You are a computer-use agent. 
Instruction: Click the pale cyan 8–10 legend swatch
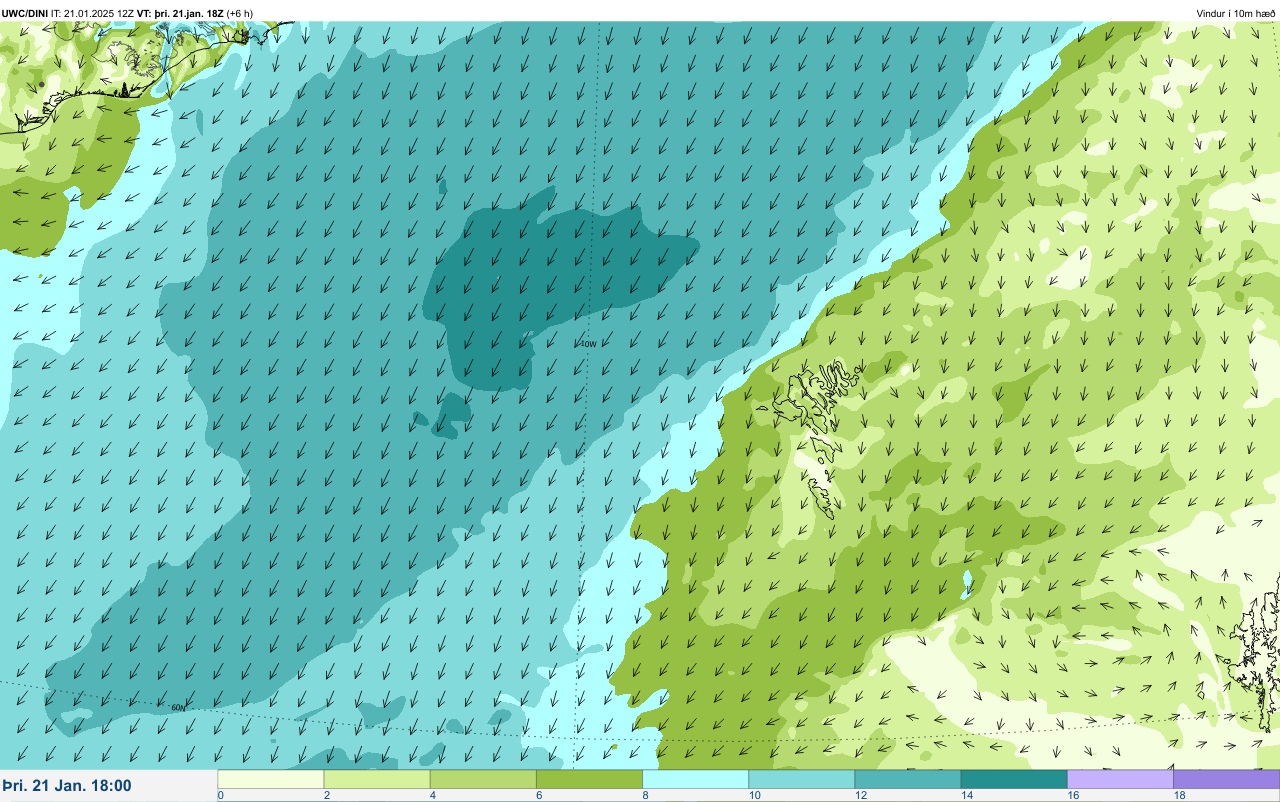pos(695,779)
